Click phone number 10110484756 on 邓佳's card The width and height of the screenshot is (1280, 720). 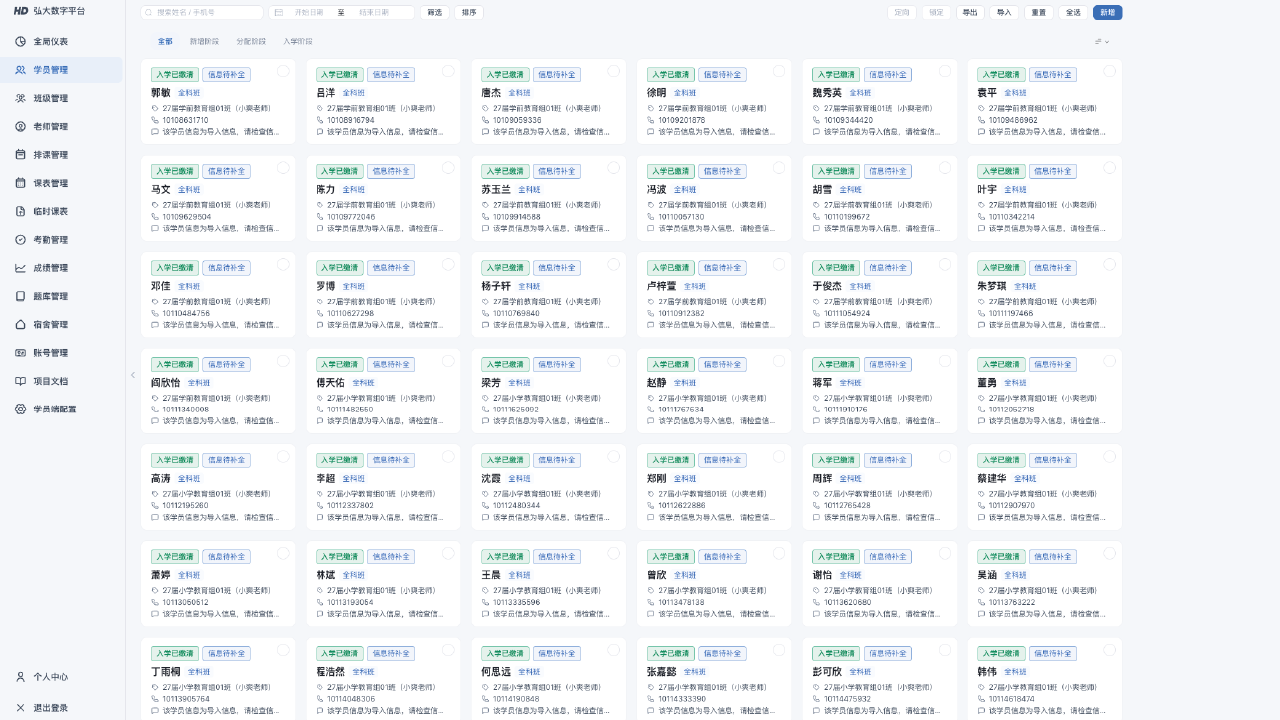[186, 313]
